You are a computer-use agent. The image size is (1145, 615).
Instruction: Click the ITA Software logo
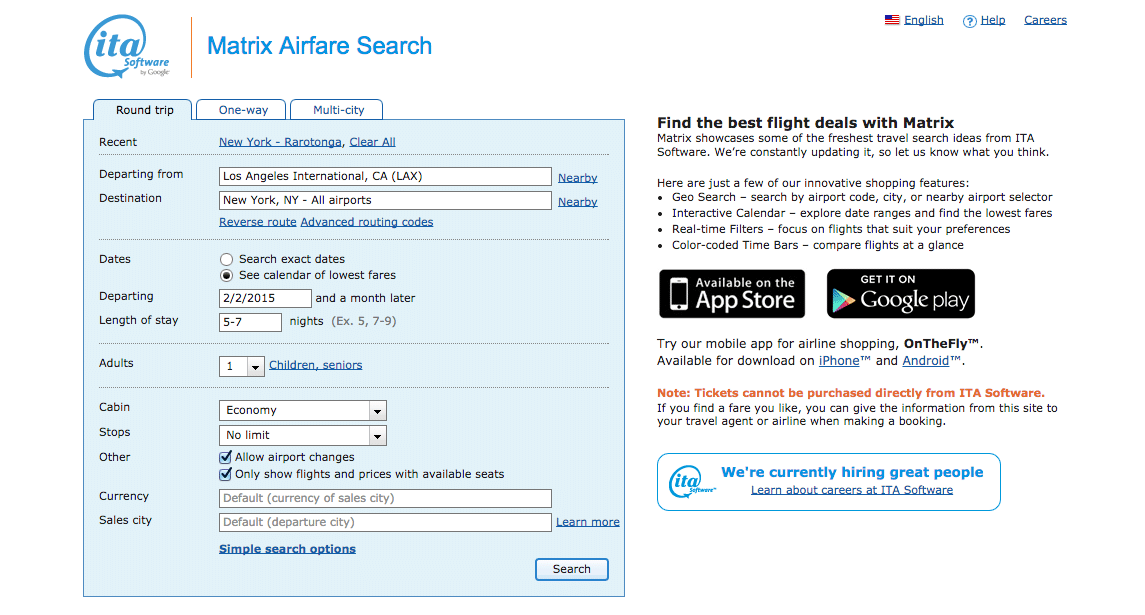click(127, 46)
